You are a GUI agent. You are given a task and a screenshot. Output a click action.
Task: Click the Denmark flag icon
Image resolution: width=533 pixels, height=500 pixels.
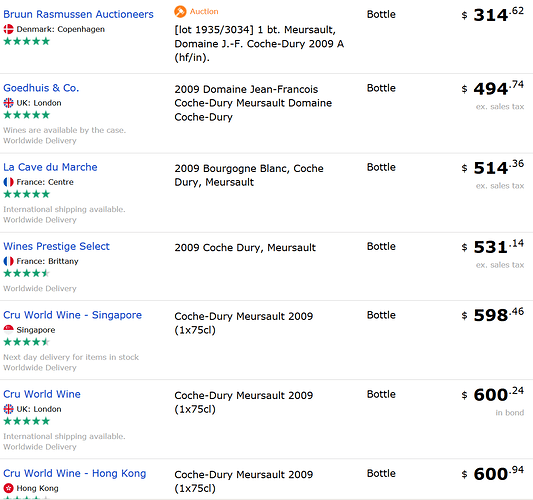(8, 29)
